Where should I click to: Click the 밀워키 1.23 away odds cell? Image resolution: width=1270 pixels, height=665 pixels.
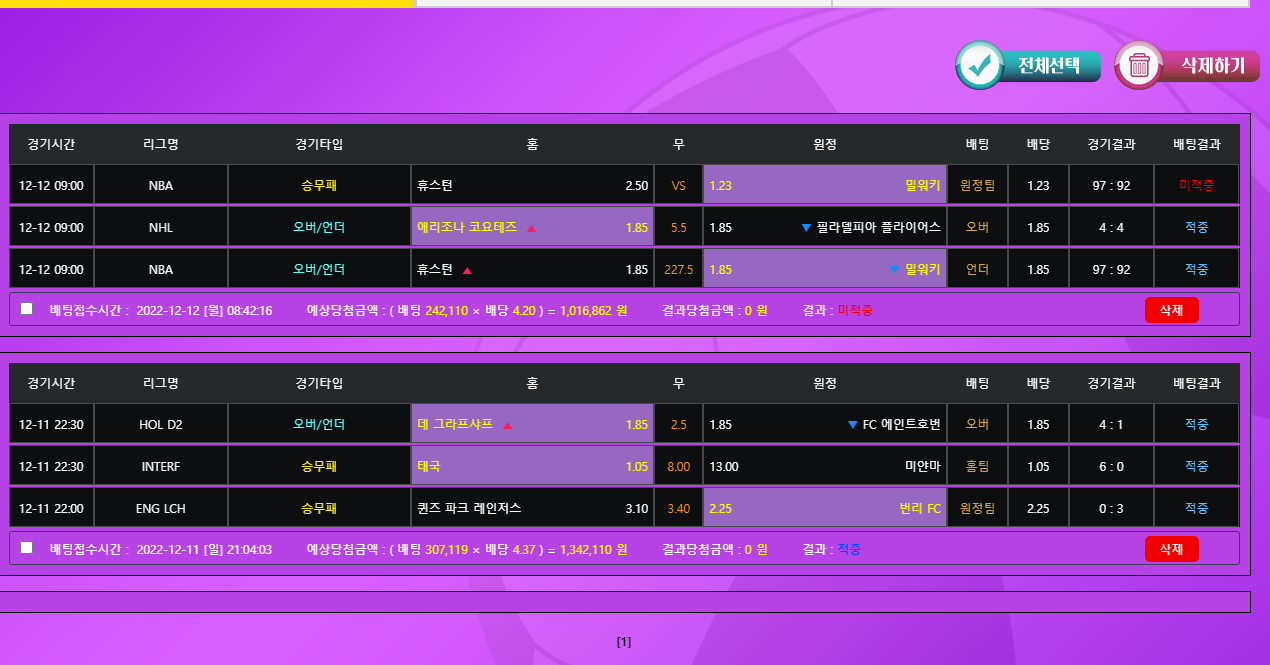click(x=824, y=185)
